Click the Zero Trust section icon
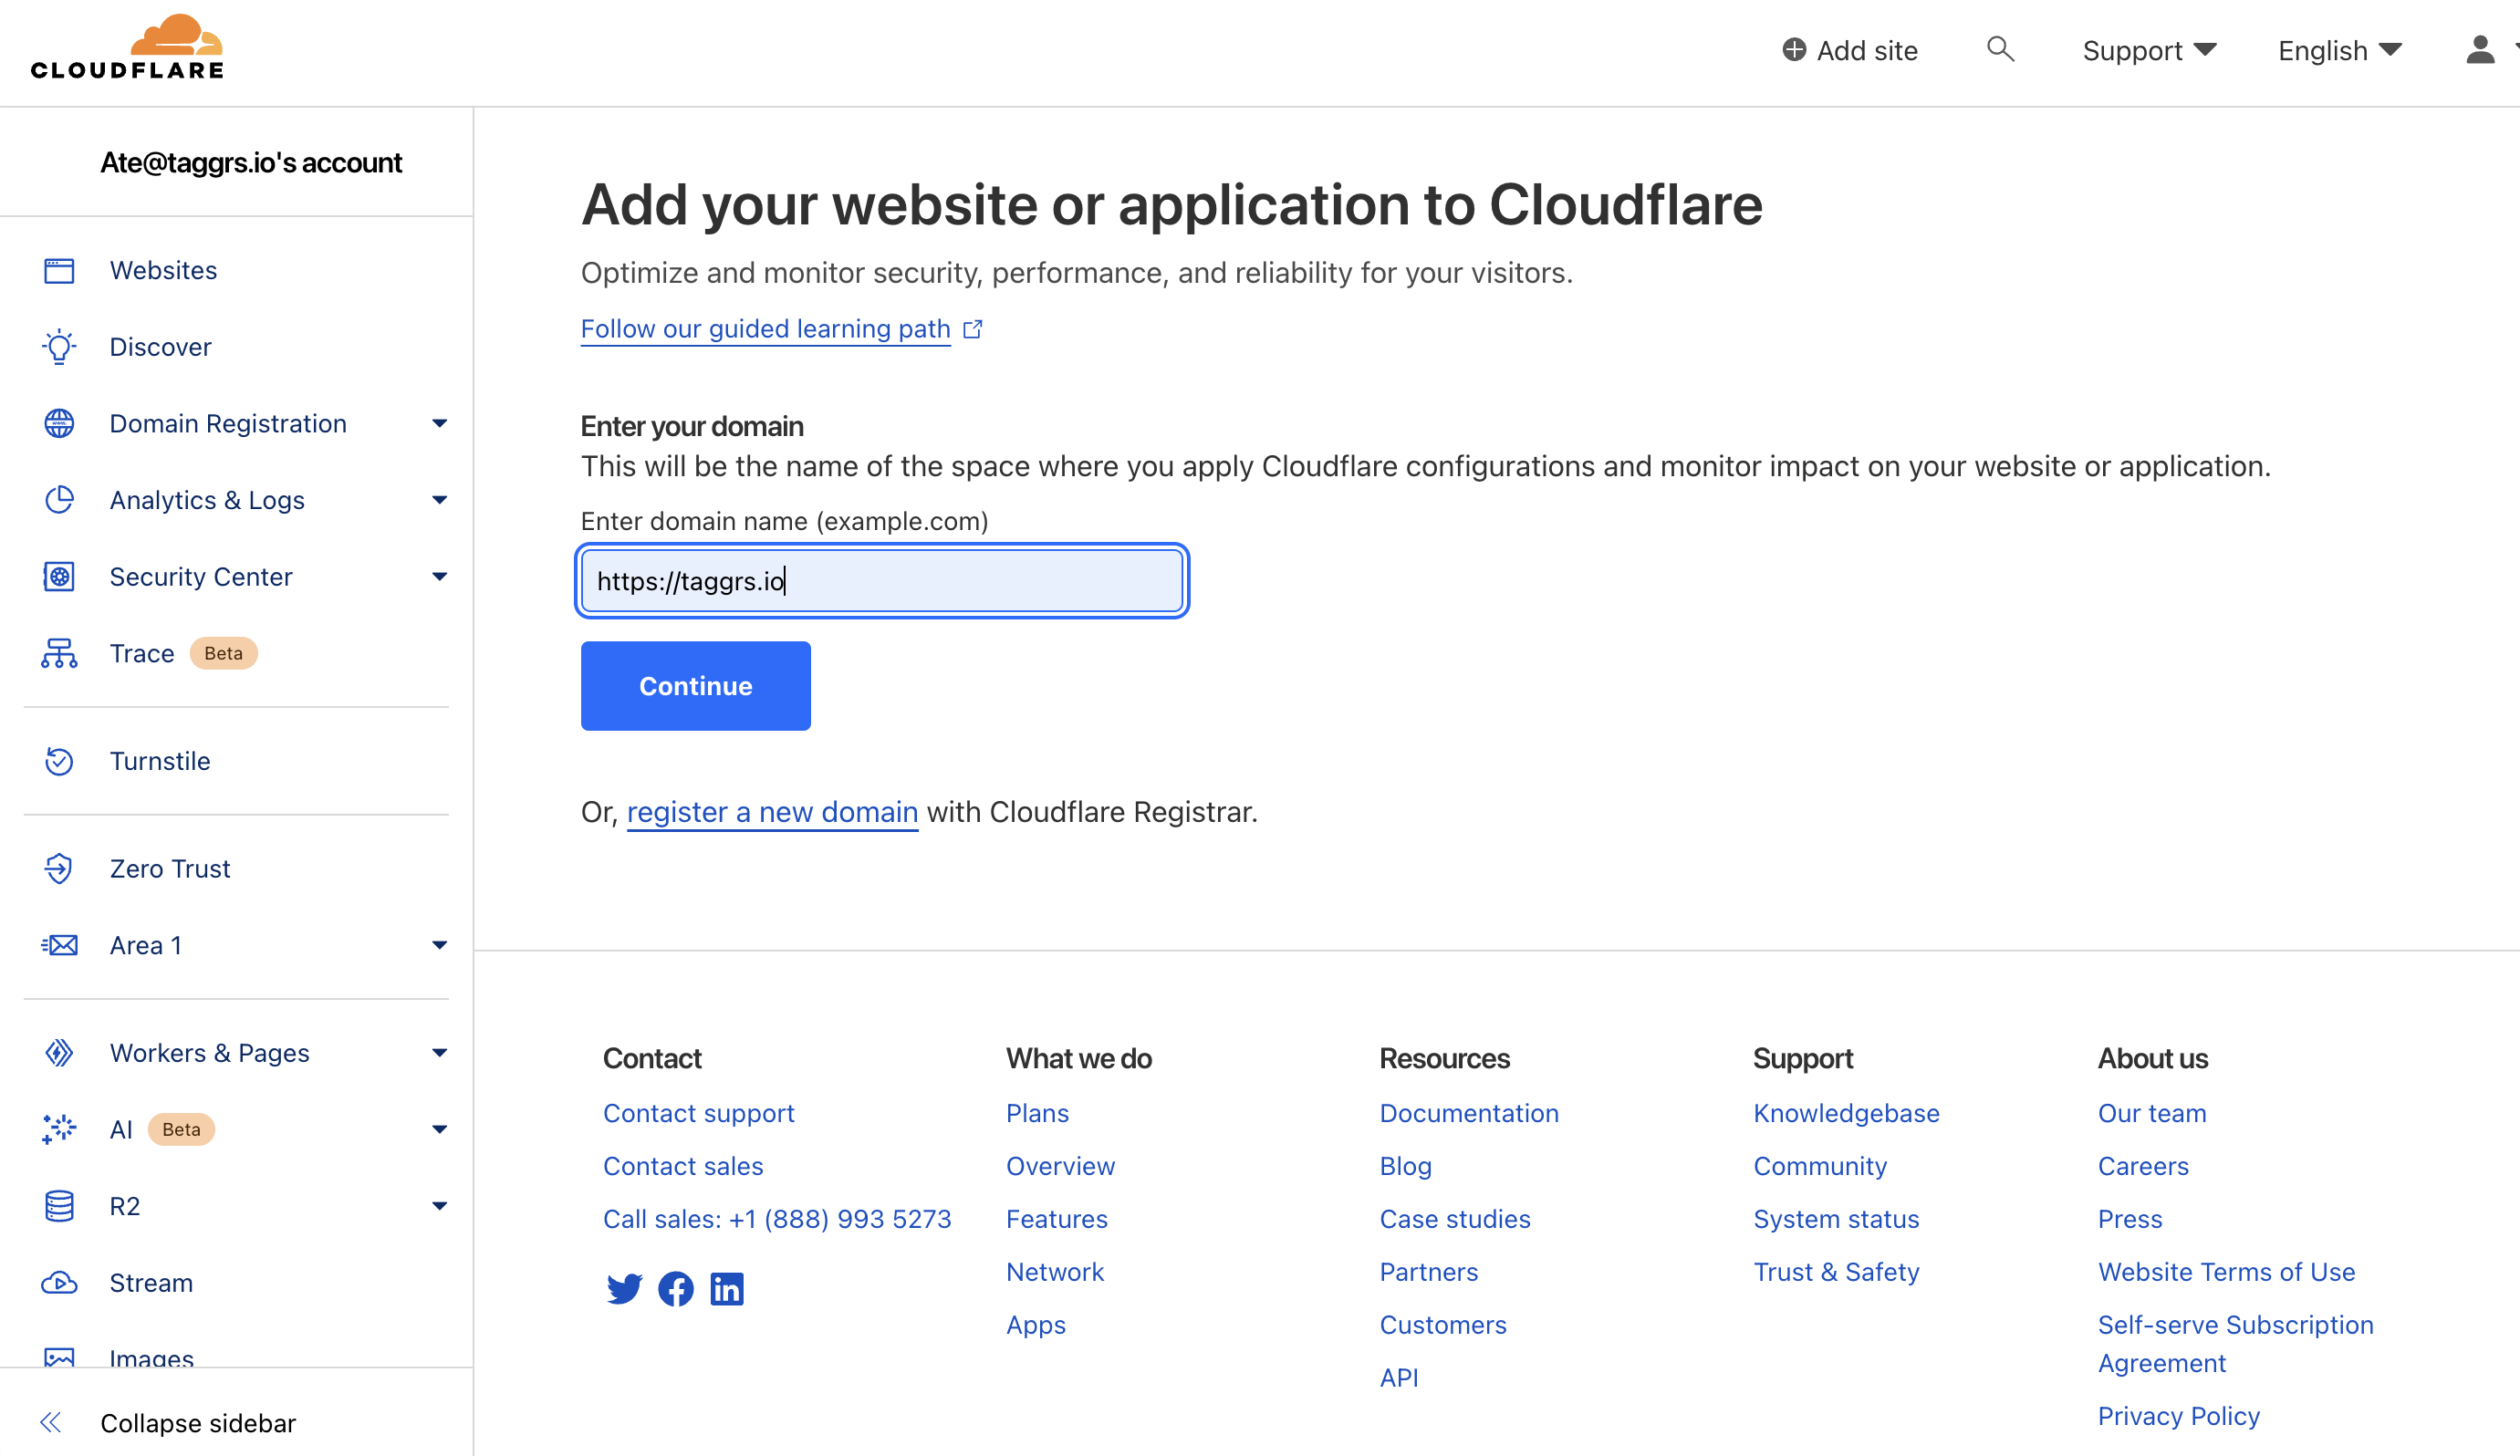Screen dimensions: 2520x1456 57,867
